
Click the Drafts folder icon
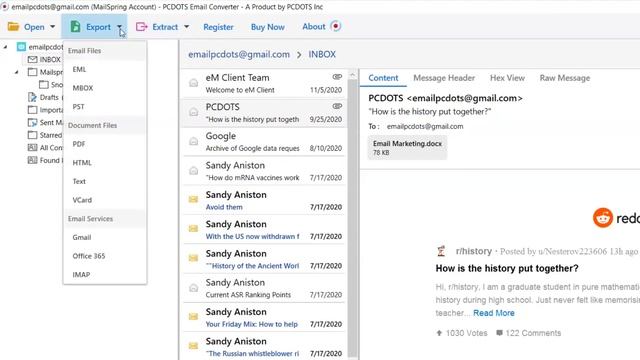[32, 97]
